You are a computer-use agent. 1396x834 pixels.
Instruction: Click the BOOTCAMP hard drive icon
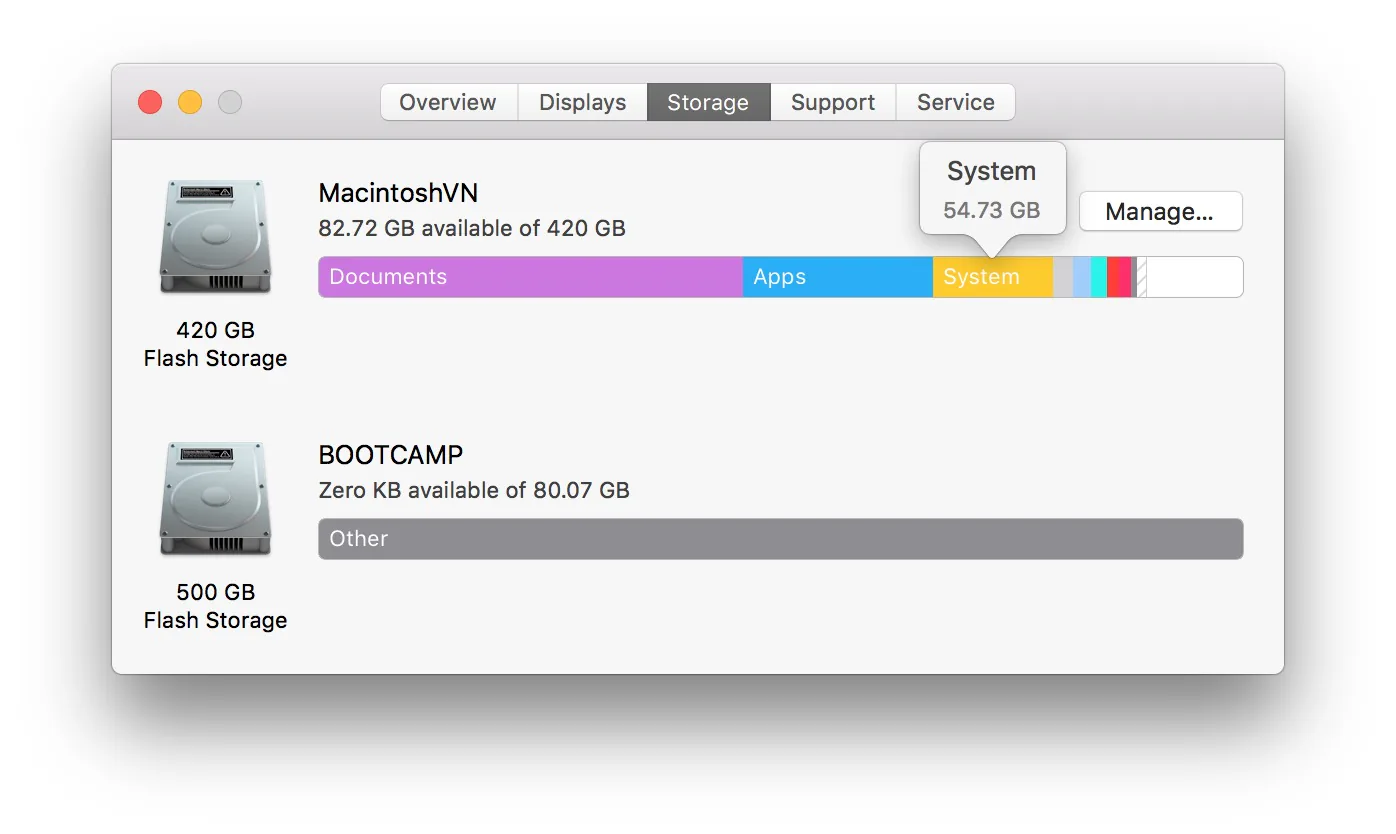[215, 499]
